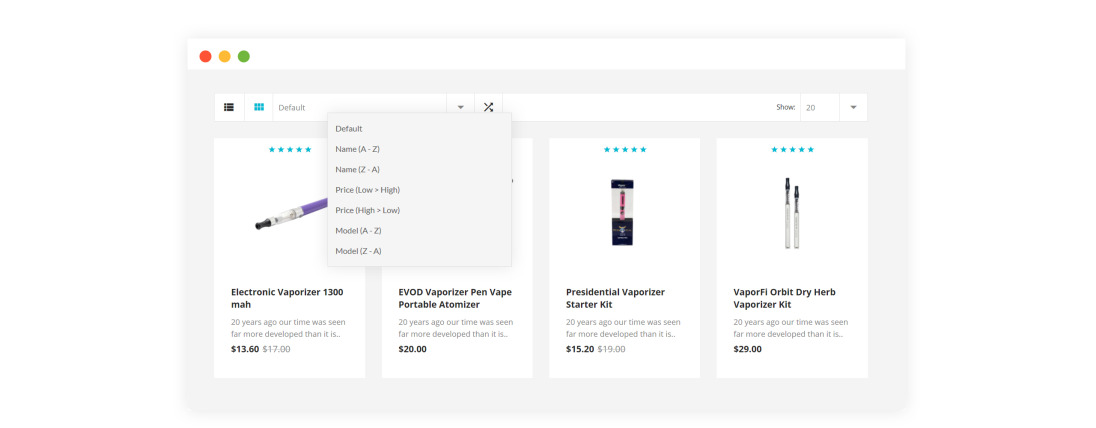1096x428 pixels.
Task: Expand the Show count dropdown arrow
Action: coord(853,107)
